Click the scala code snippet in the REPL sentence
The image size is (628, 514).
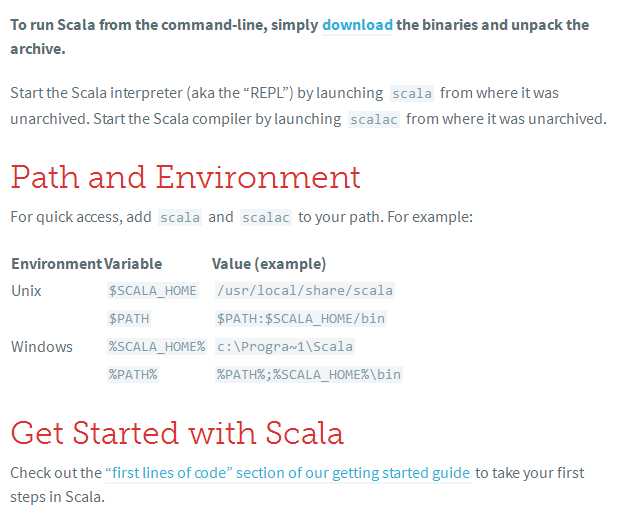click(x=412, y=93)
